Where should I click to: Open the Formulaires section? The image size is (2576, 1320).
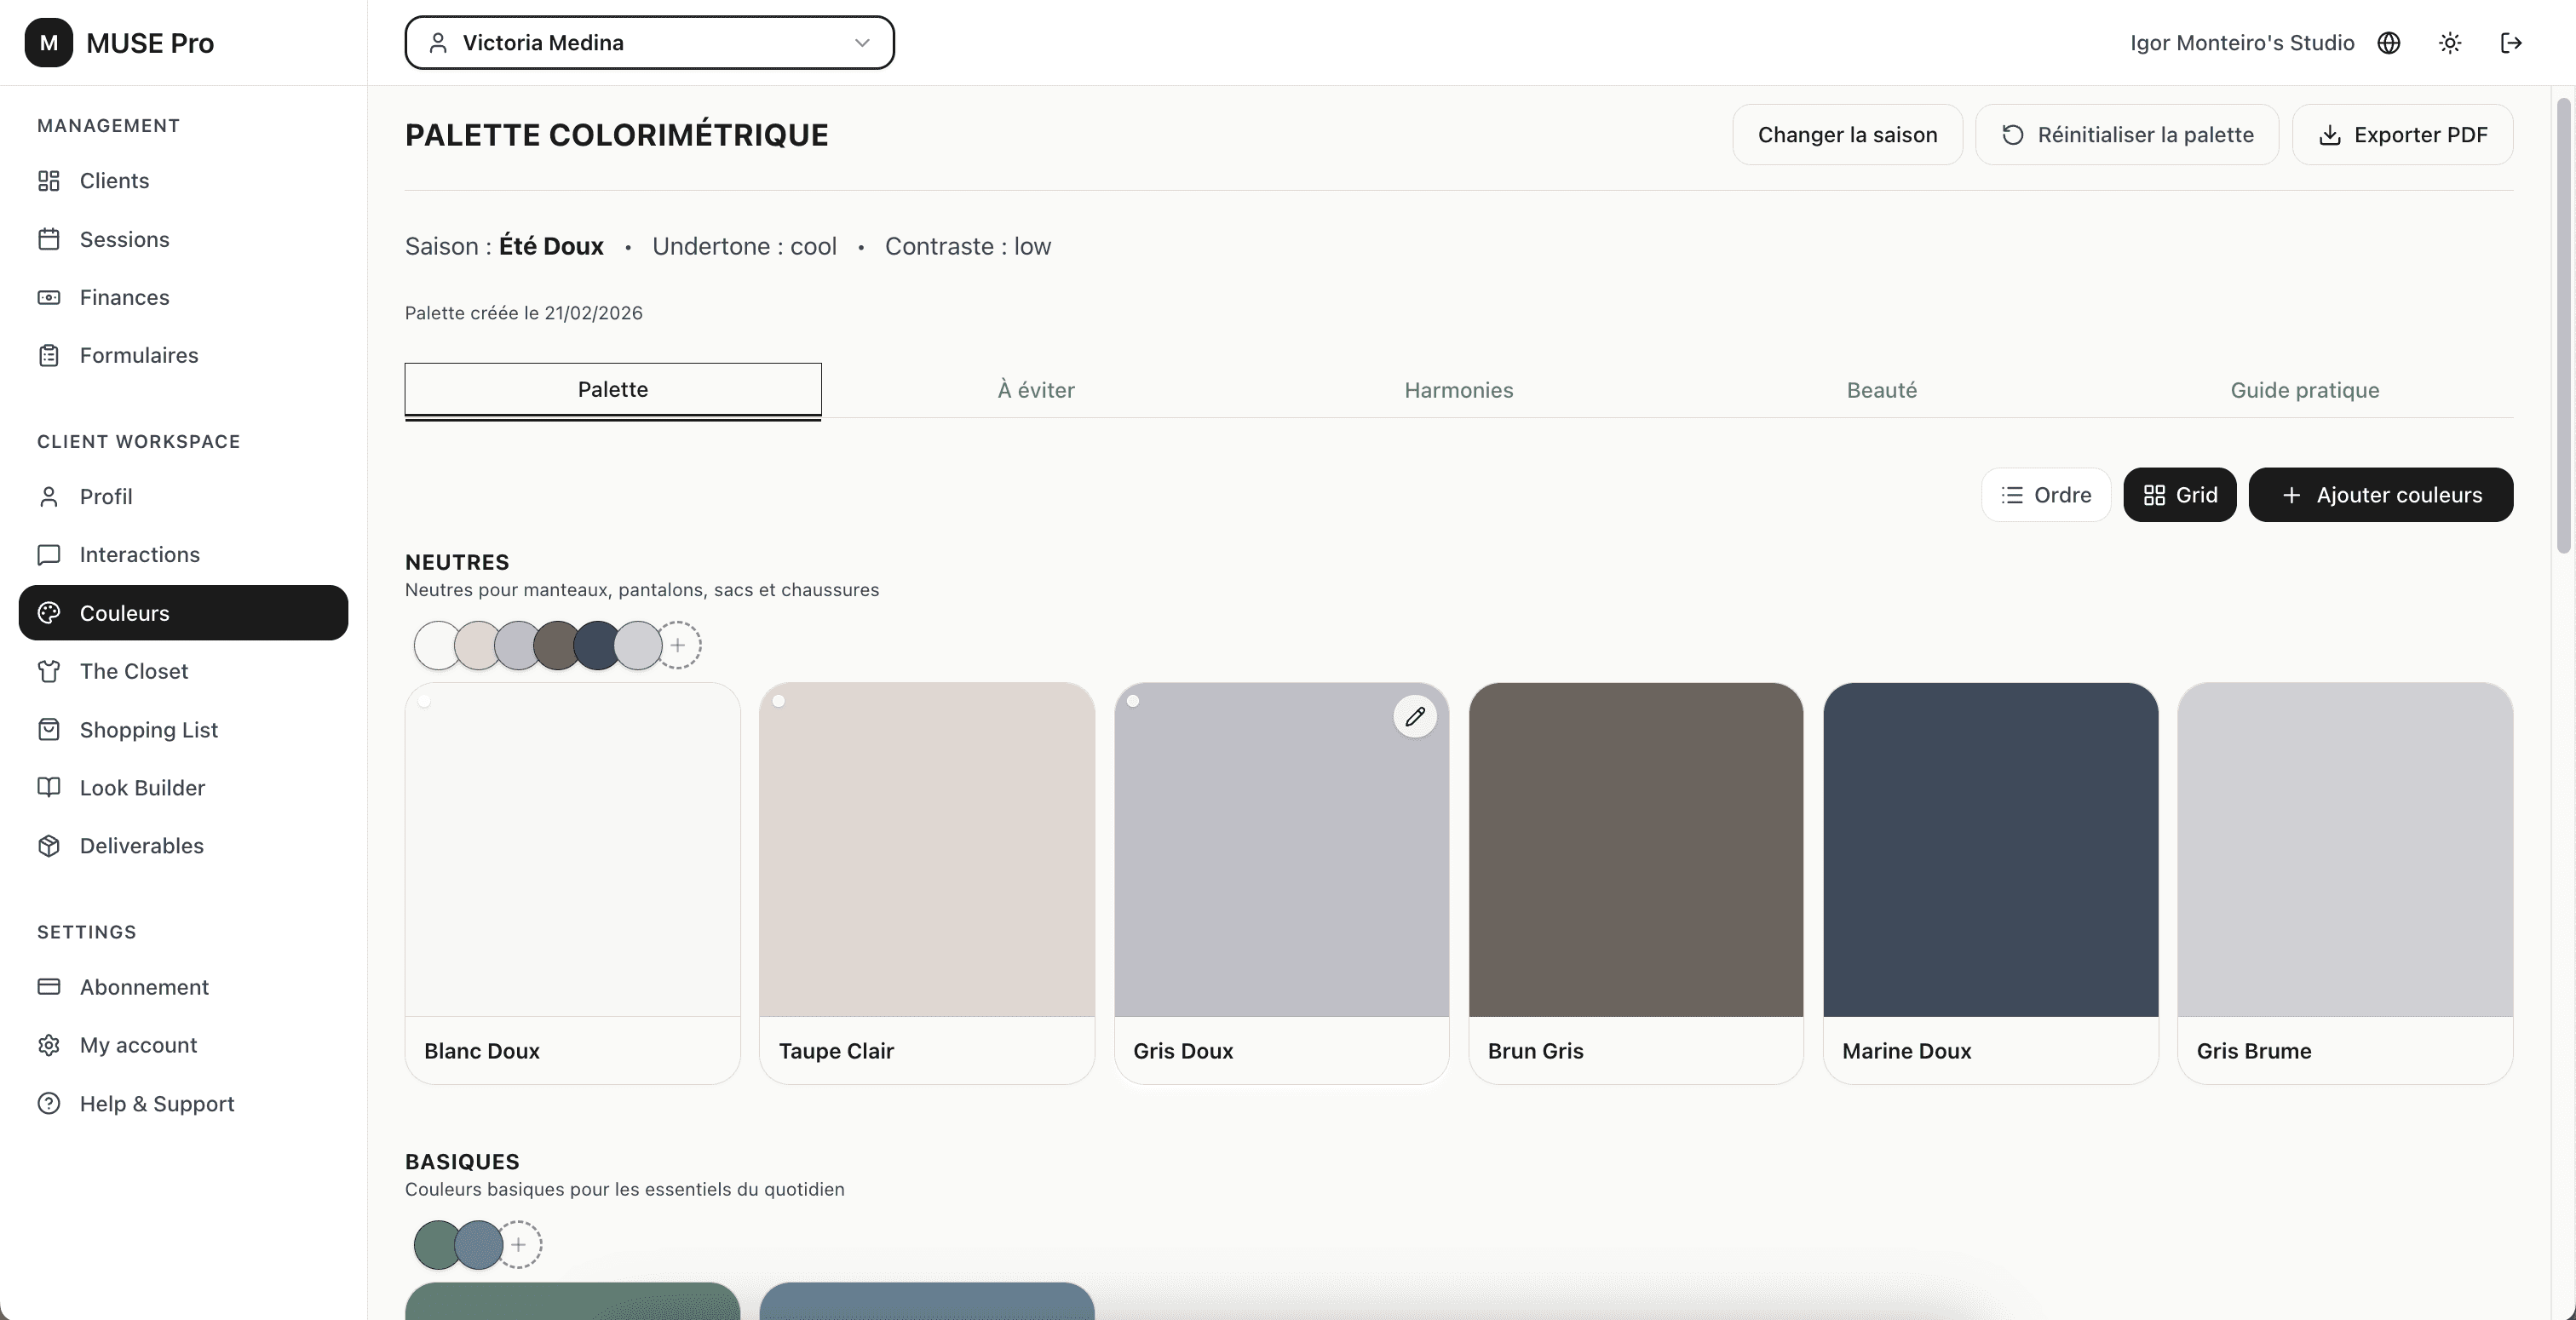click(x=139, y=355)
